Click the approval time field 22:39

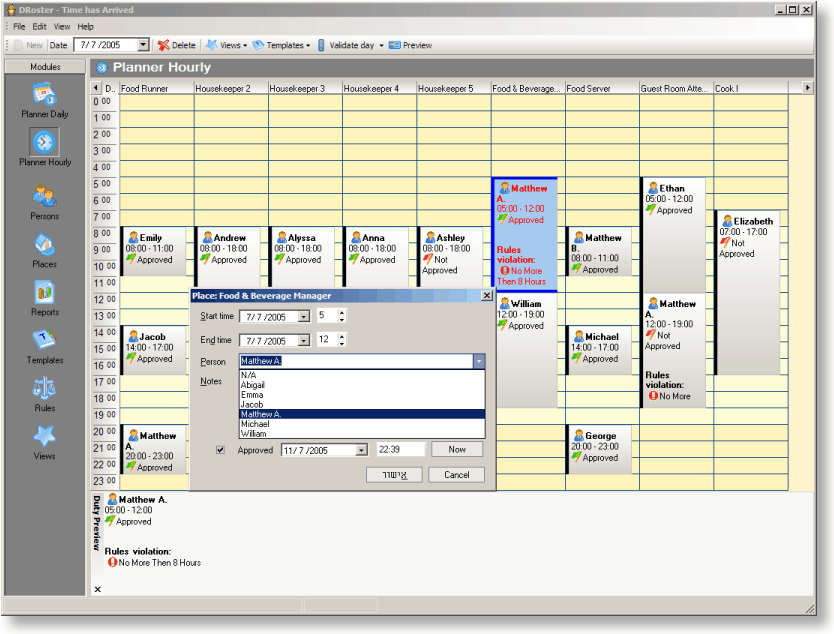[x=400, y=450]
